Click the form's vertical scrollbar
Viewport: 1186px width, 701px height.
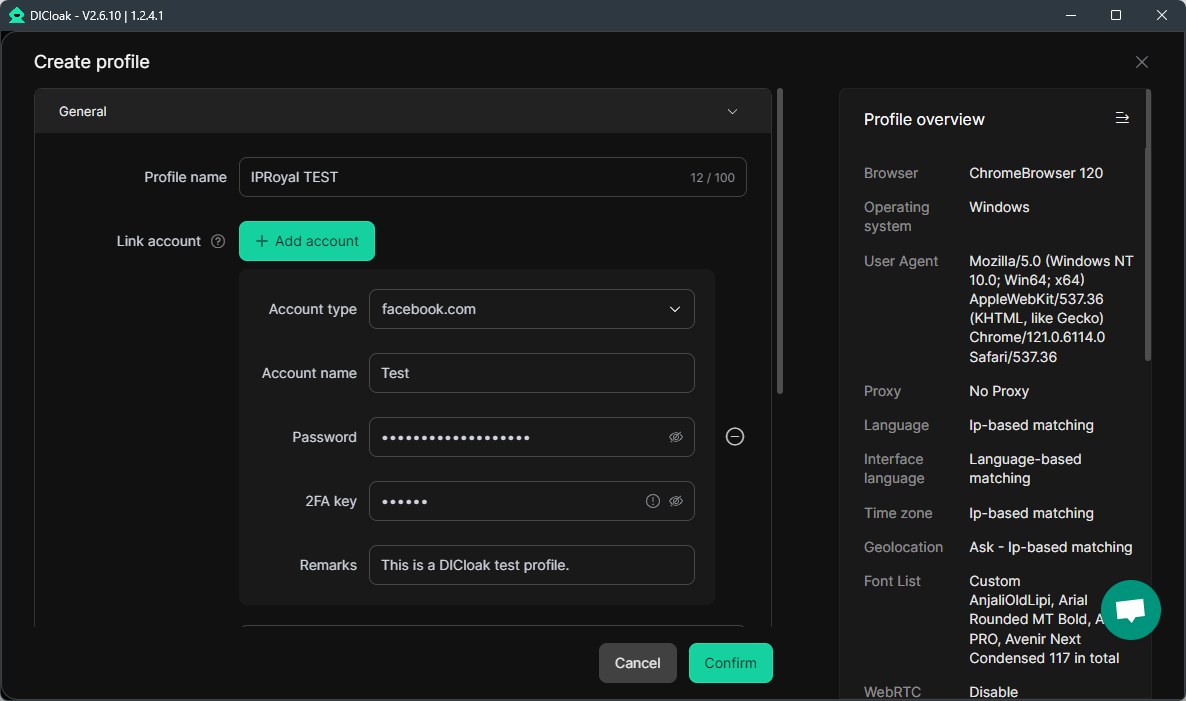click(780, 241)
